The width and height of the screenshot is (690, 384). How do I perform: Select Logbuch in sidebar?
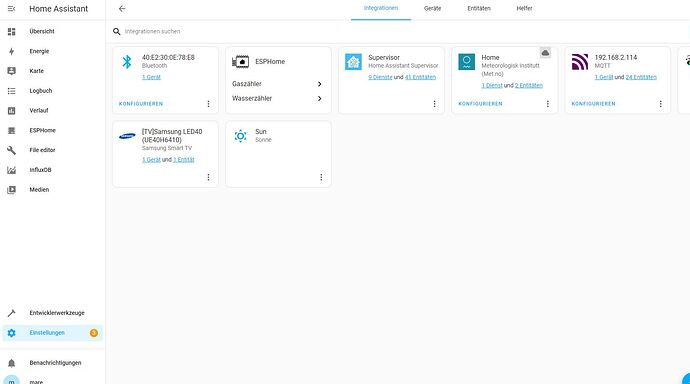click(52, 91)
